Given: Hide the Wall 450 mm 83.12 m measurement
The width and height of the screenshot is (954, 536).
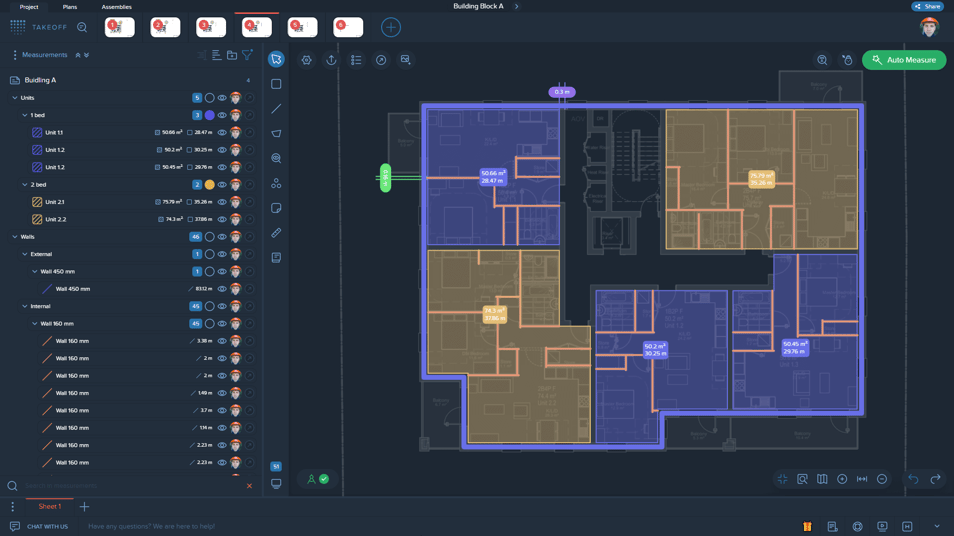Looking at the screenshot, I should pos(222,289).
